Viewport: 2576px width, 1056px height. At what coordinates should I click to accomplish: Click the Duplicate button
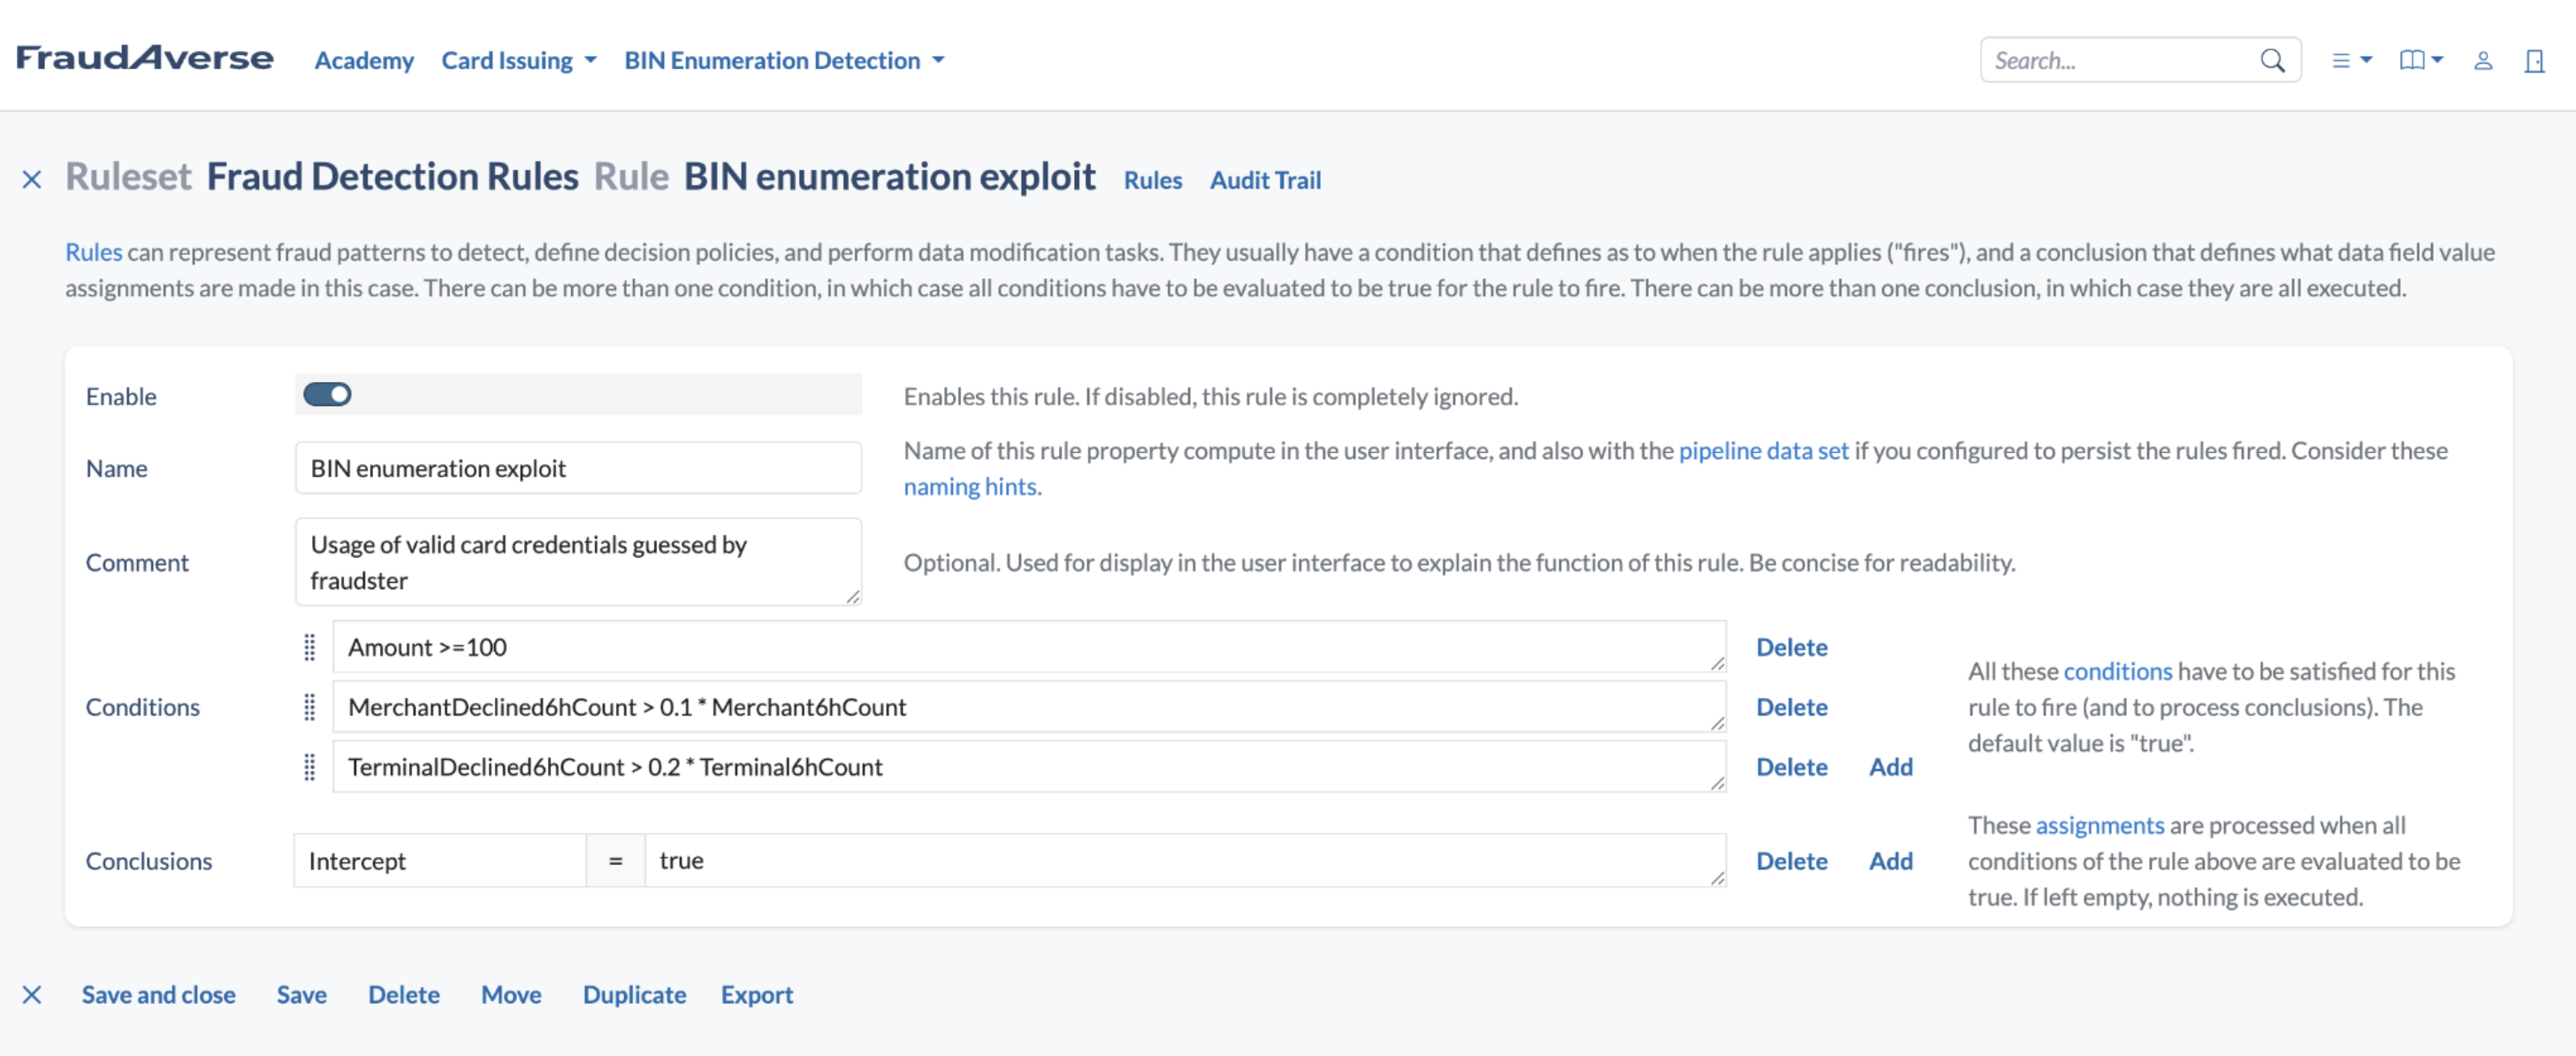pyautogui.click(x=634, y=994)
